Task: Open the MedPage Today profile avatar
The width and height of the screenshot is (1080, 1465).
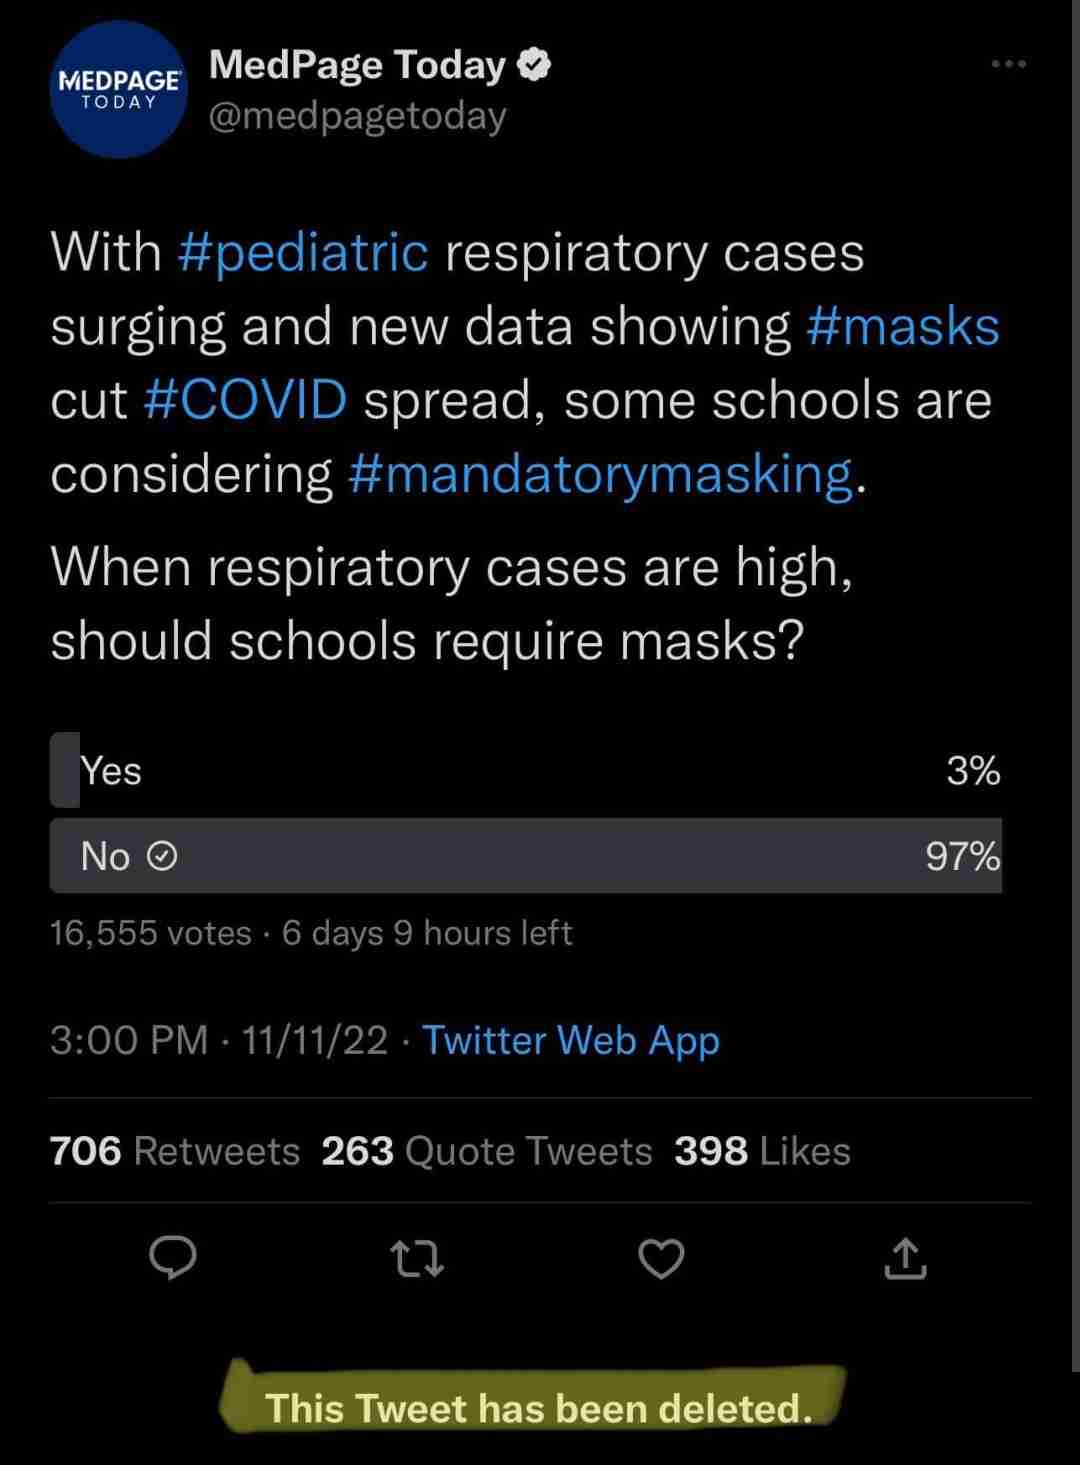Action: click(118, 90)
